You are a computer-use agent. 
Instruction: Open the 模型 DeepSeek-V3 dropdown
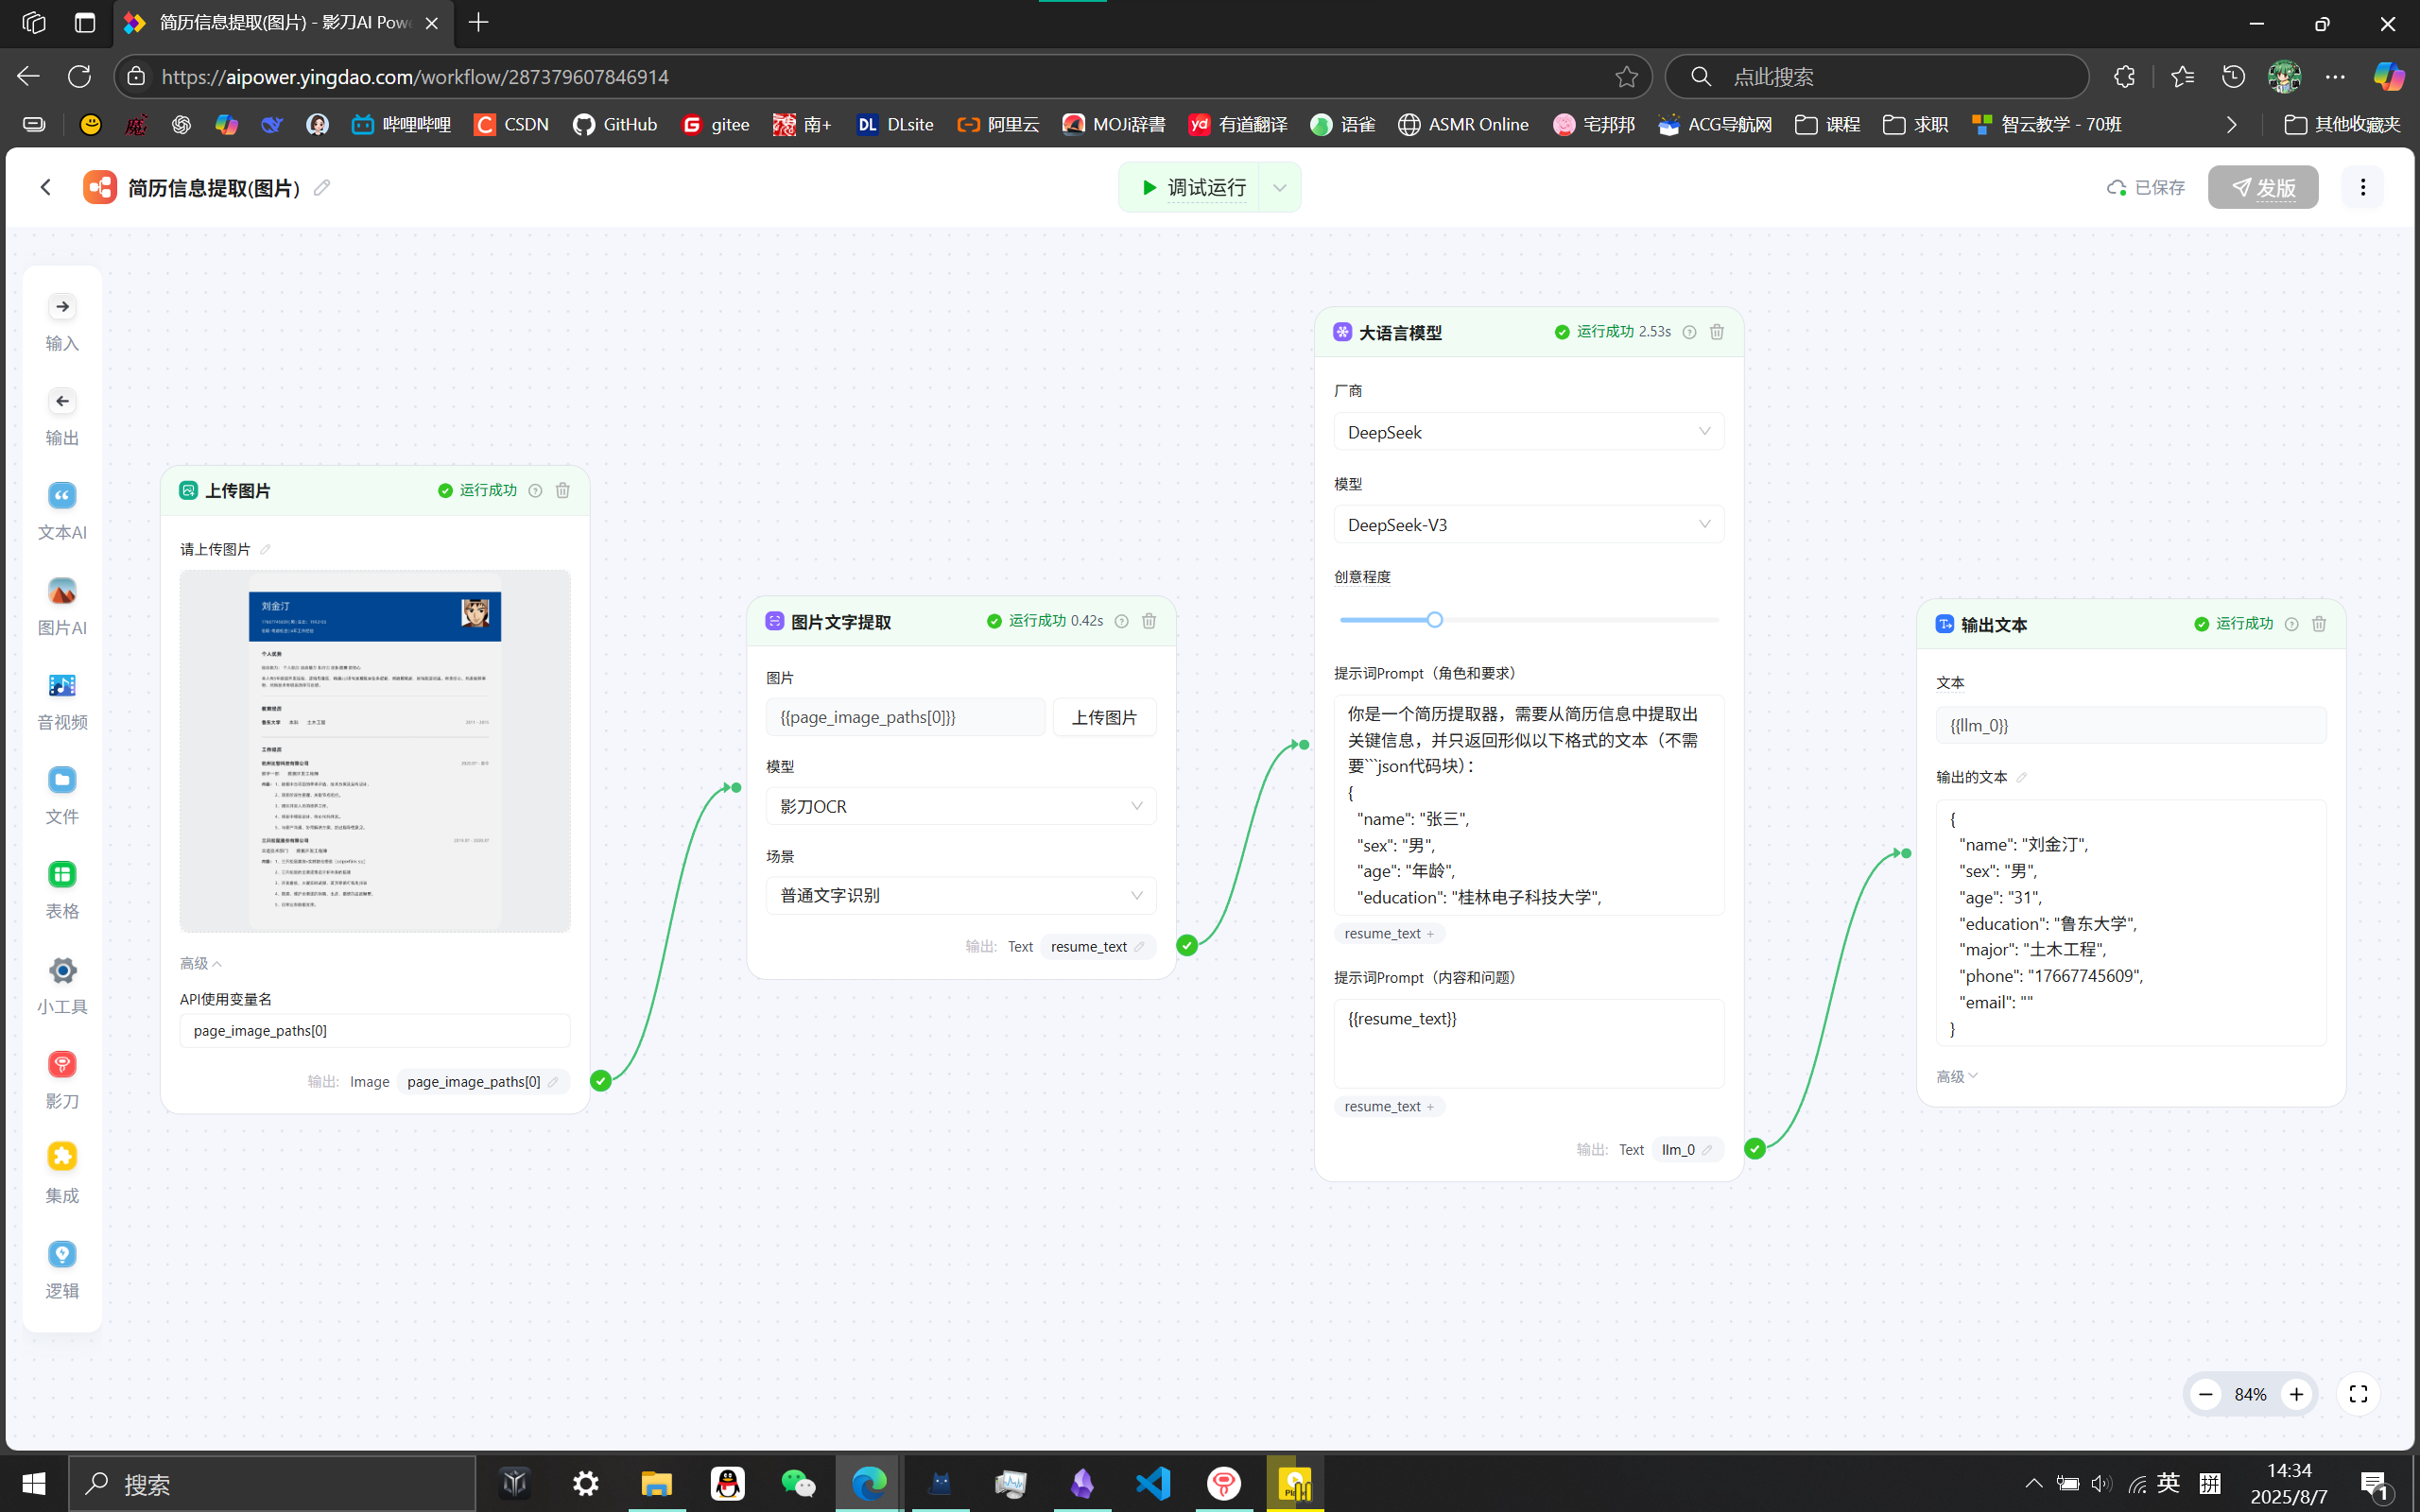1528,525
